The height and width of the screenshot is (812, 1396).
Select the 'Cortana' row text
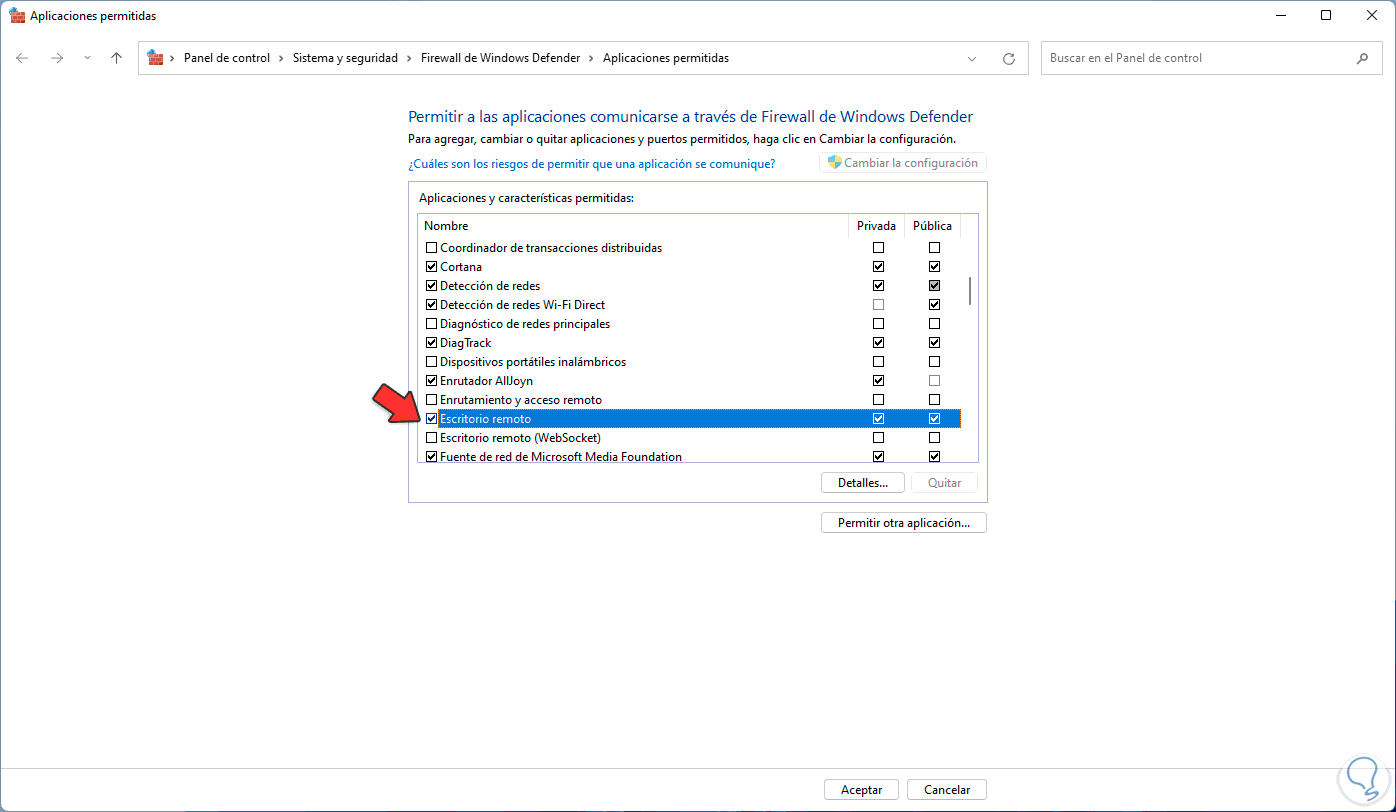point(461,267)
